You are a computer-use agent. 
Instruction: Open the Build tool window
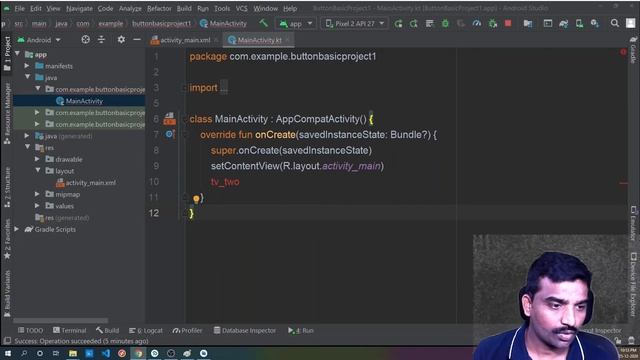point(108,331)
